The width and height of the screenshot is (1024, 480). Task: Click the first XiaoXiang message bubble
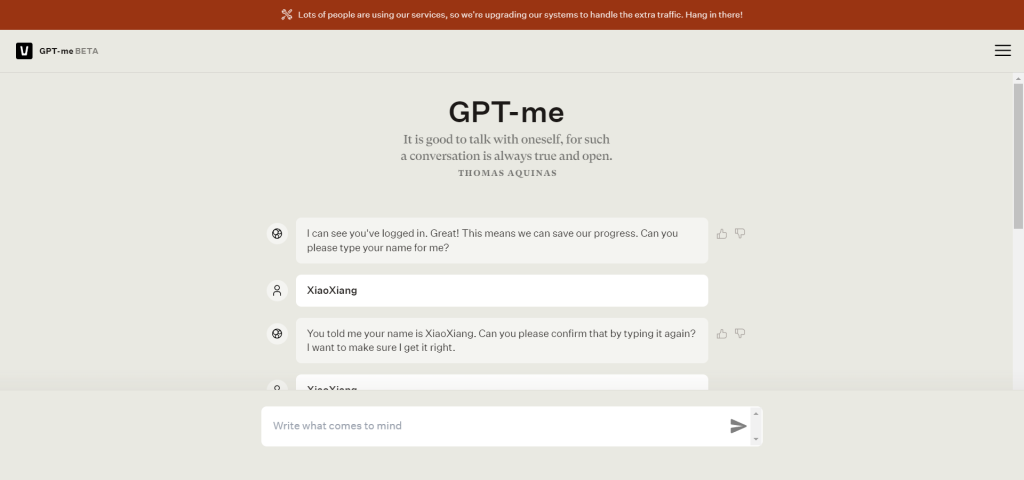coord(502,291)
